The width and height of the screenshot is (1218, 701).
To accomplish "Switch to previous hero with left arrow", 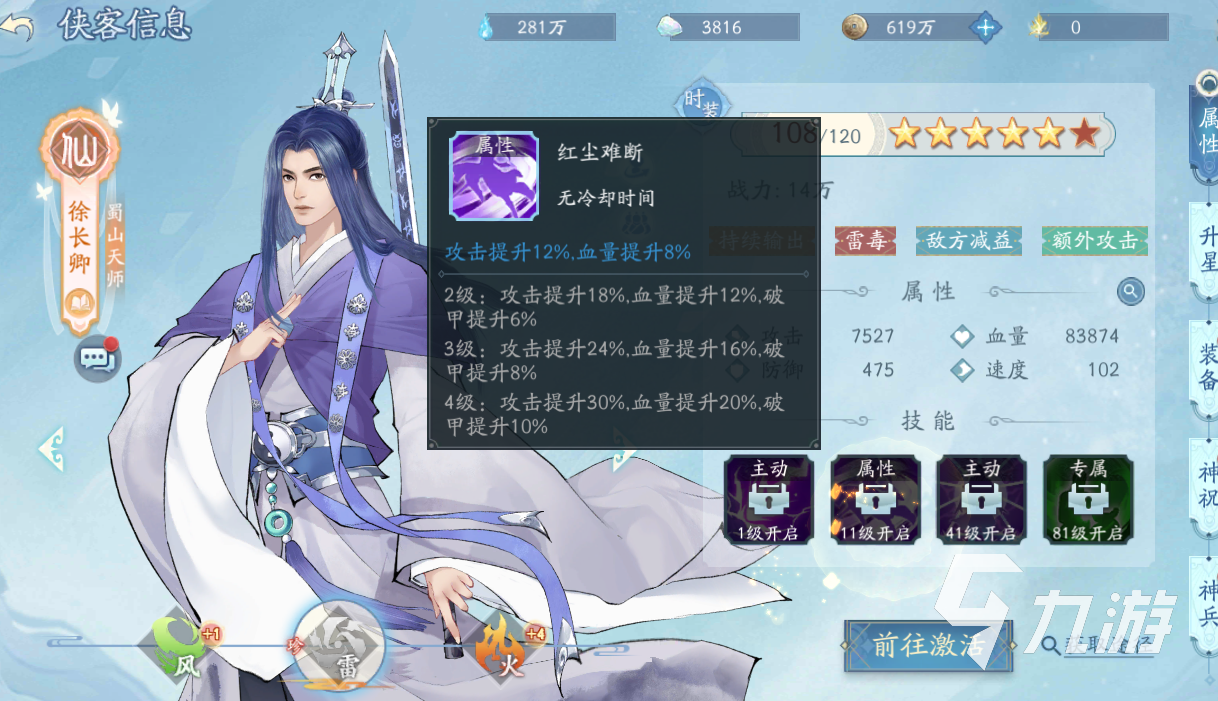I will (51, 449).
